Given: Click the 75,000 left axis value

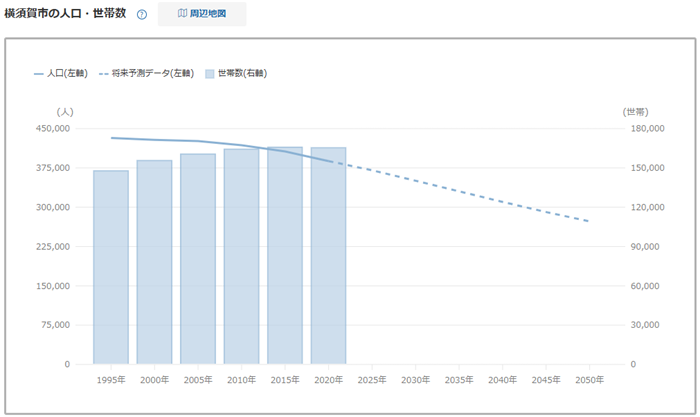Looking at the screenshot, I should coord(56,325).
